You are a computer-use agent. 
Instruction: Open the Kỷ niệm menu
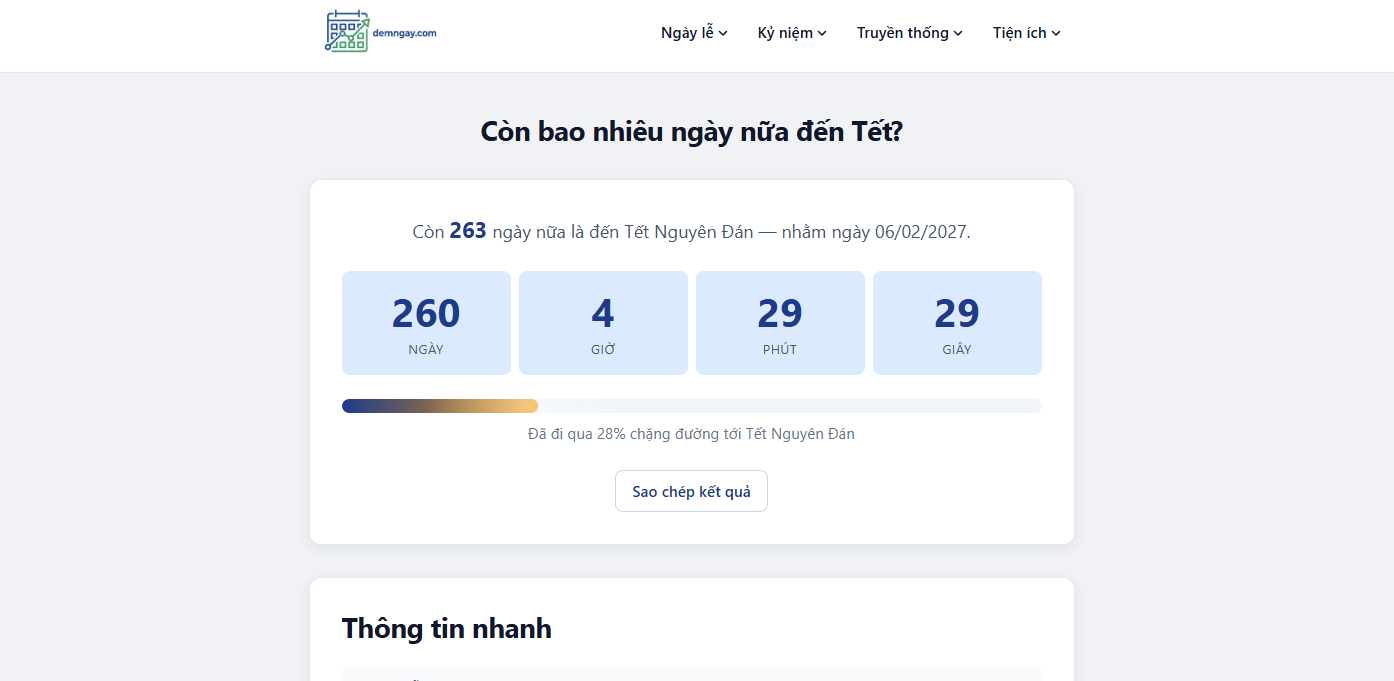click(x=792, y=33)
